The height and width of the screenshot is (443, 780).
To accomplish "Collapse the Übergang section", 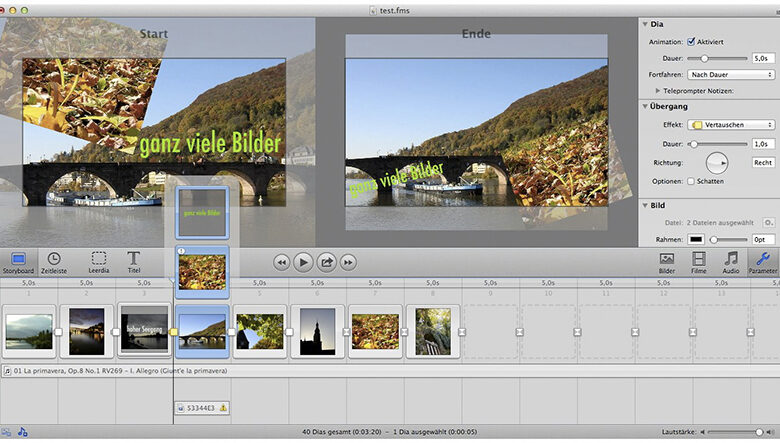I will tap(645, 107).
